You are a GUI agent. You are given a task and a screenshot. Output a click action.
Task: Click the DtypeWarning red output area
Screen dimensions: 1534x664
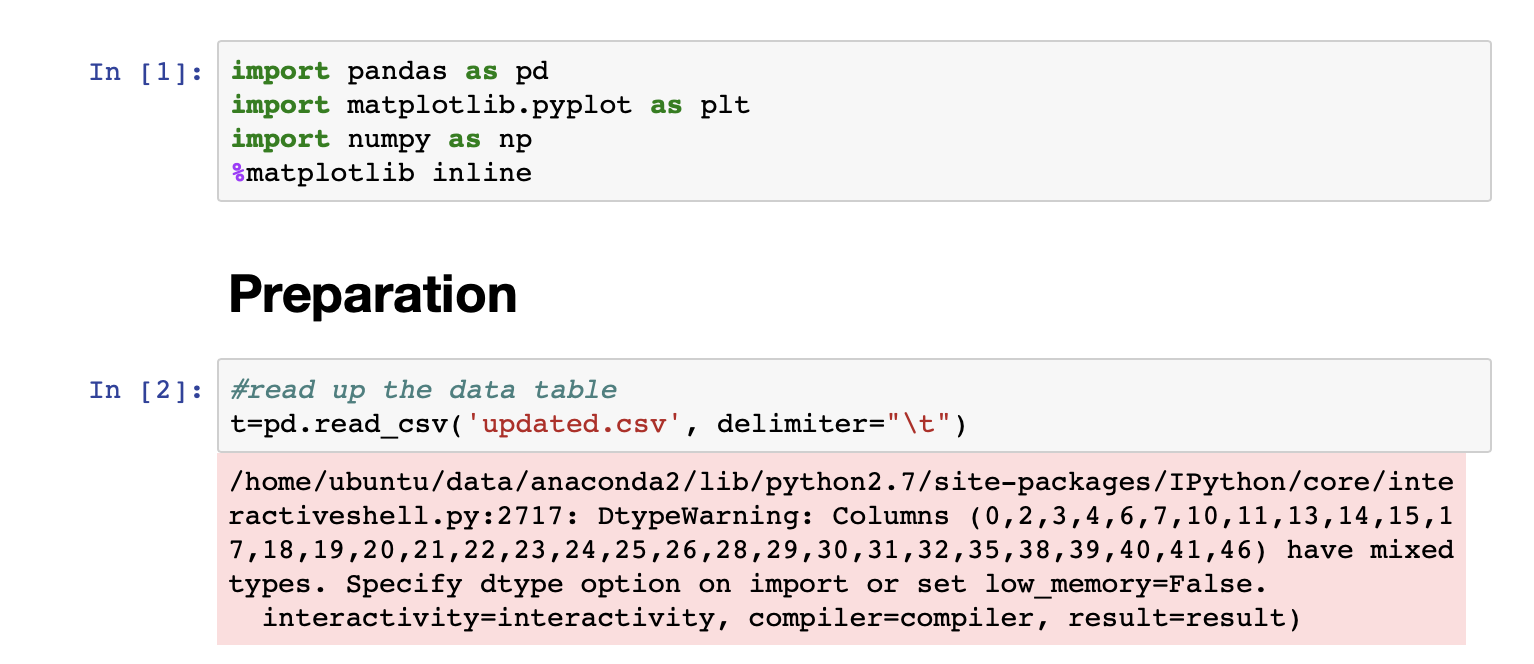tap(841, 549)
